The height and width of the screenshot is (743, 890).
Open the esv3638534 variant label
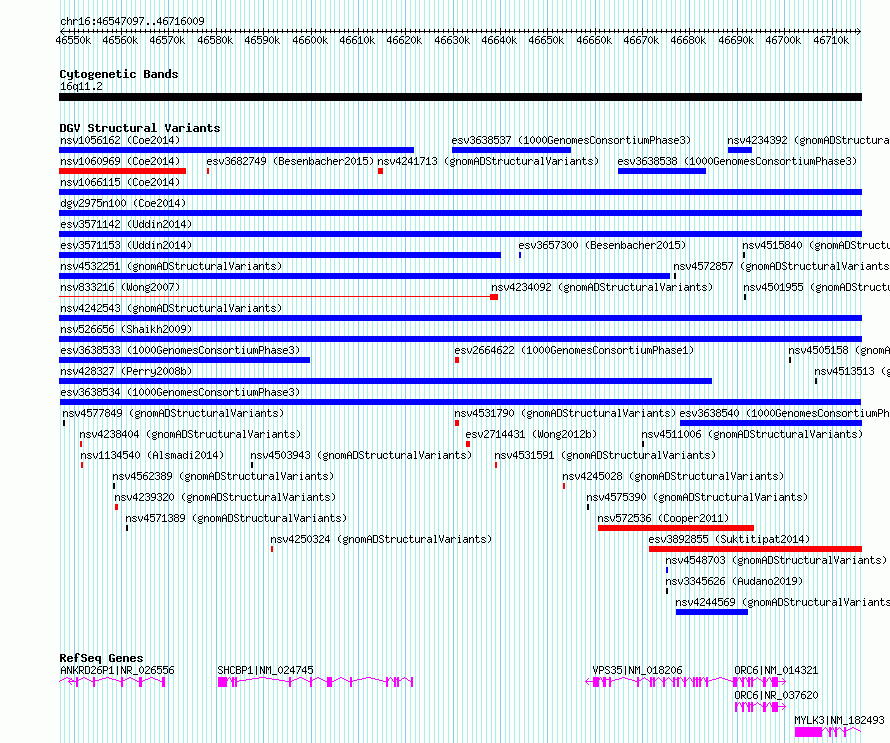(180, 392)
